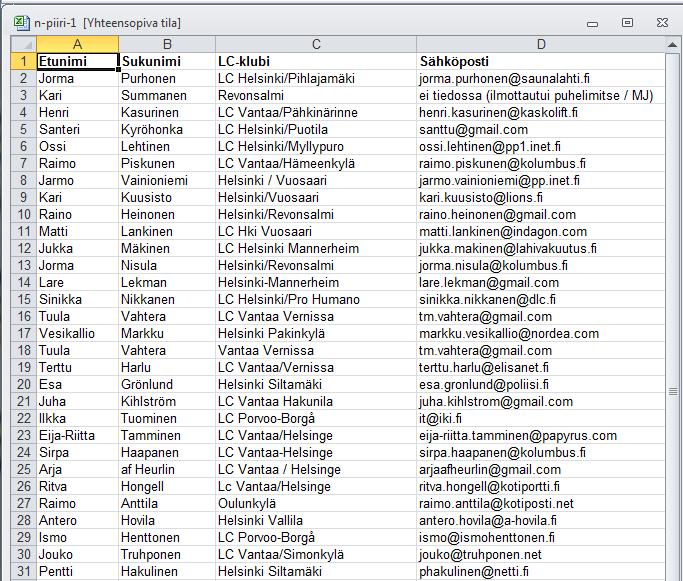
Task: Click email phakulinen@netti.fi
Action: (541, 571)
